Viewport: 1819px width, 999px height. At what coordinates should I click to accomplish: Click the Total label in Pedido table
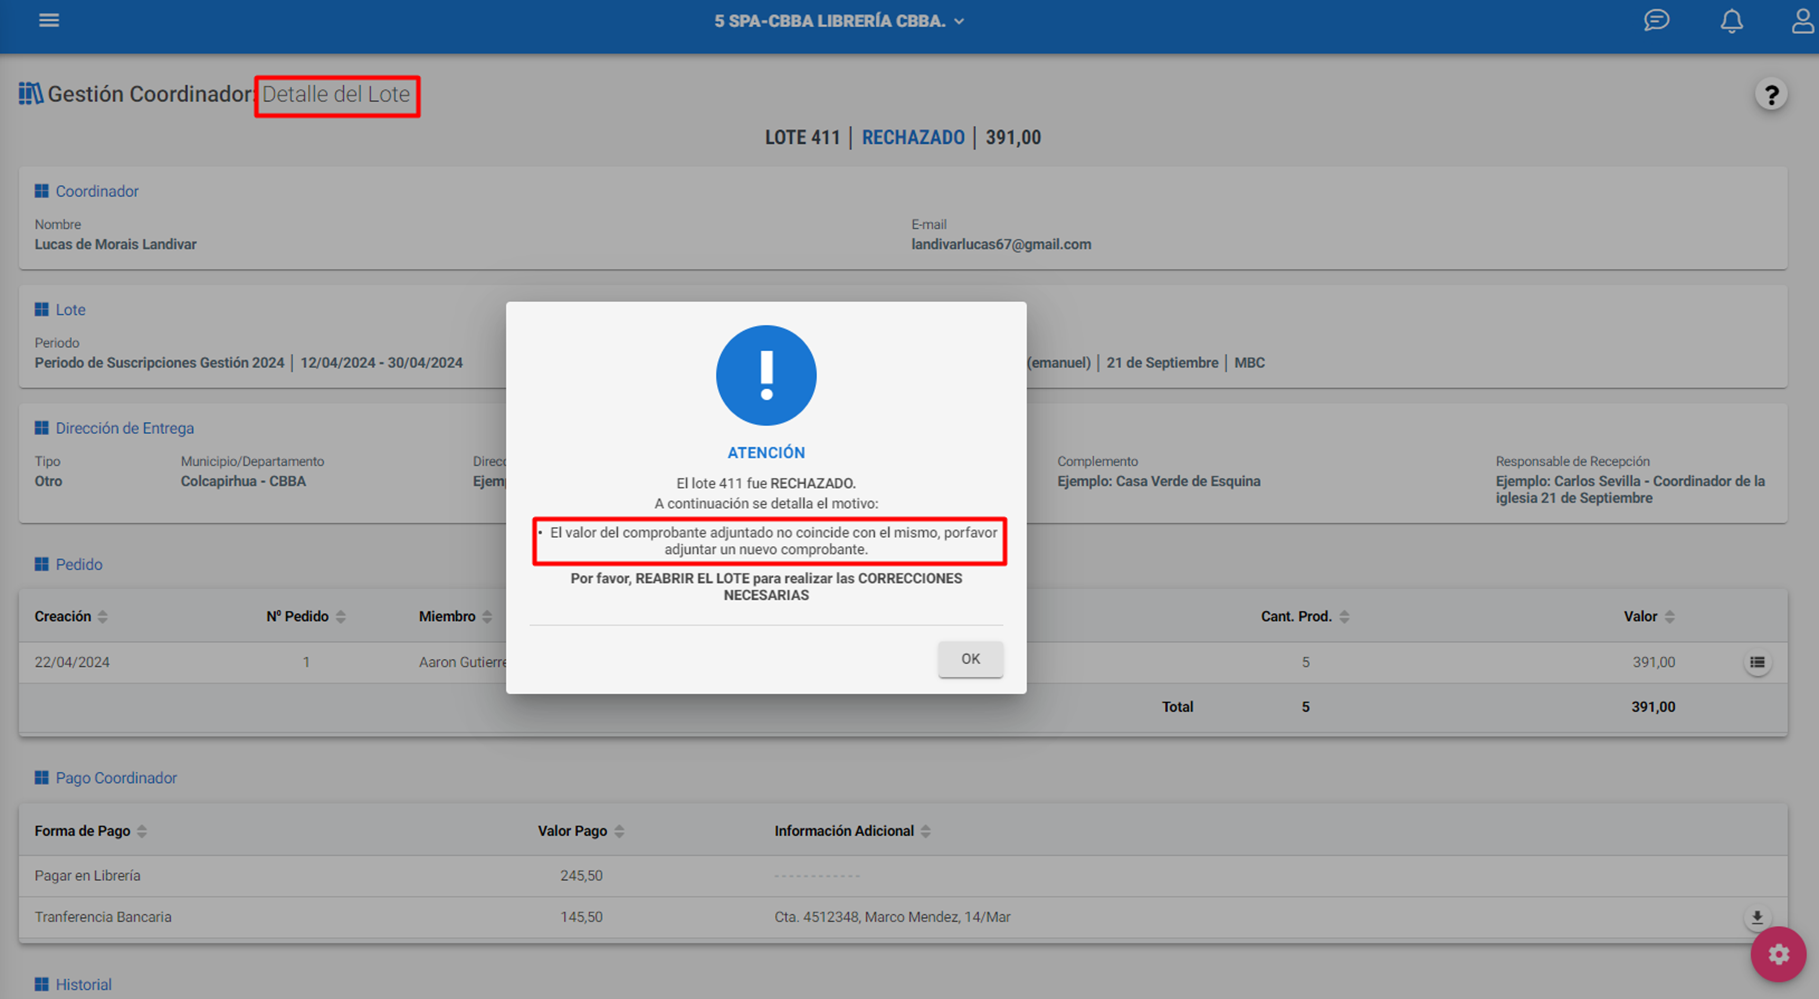point(1177,707)
